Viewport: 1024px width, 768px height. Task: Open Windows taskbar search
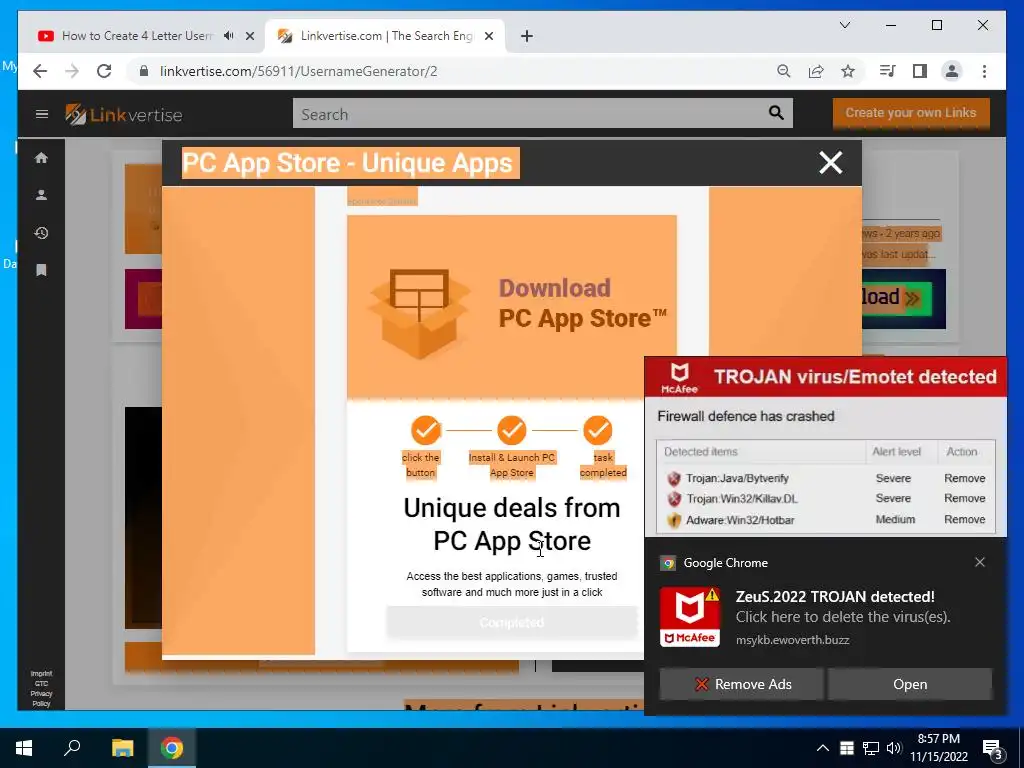(x=72, y=748)
